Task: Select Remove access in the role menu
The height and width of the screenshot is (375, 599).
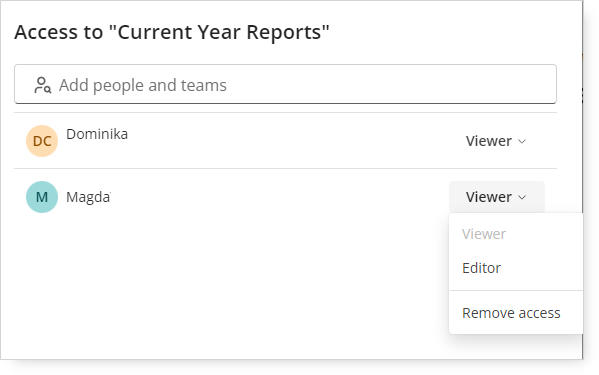Action: click(511, 313)
